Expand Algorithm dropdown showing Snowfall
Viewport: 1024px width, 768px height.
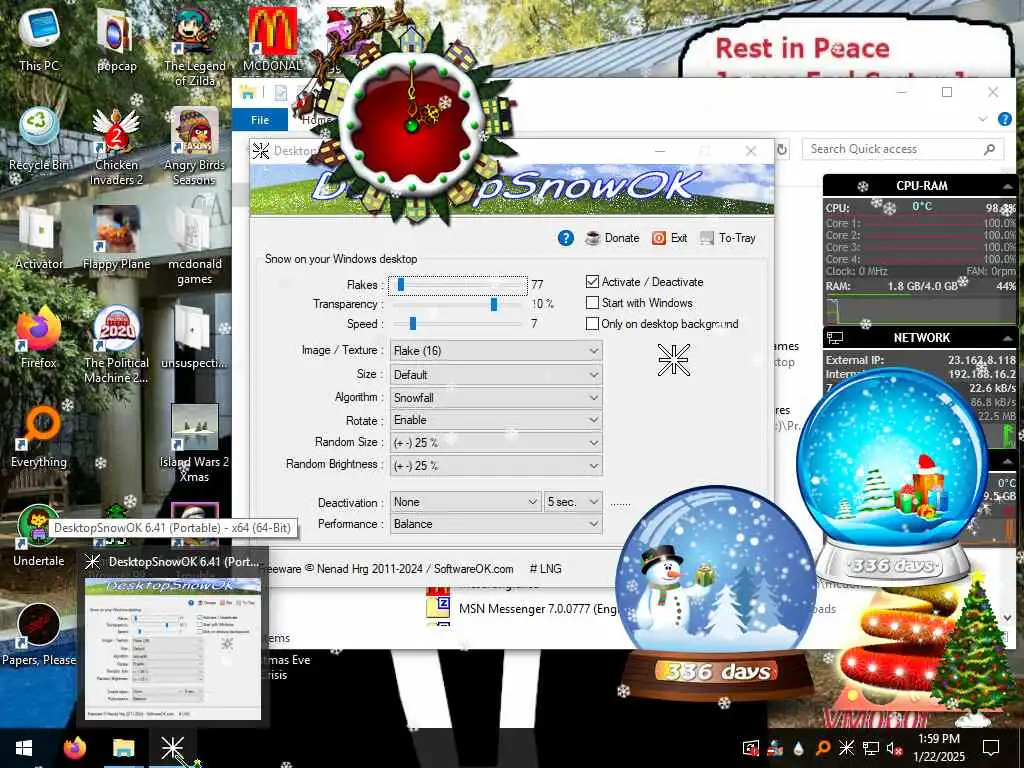[x=496, y=398]
